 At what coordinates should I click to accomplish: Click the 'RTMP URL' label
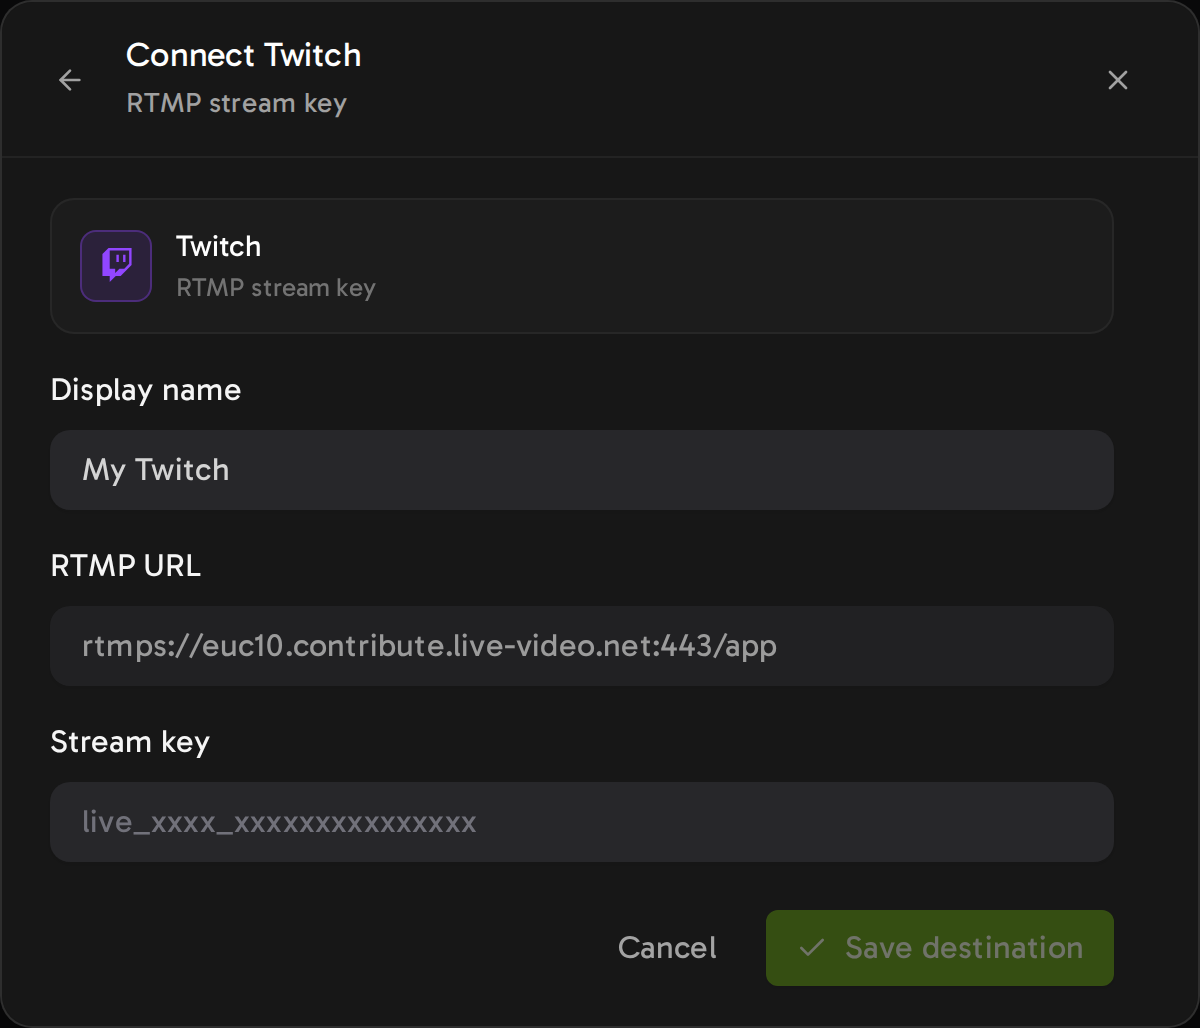[x=126, y=566]
